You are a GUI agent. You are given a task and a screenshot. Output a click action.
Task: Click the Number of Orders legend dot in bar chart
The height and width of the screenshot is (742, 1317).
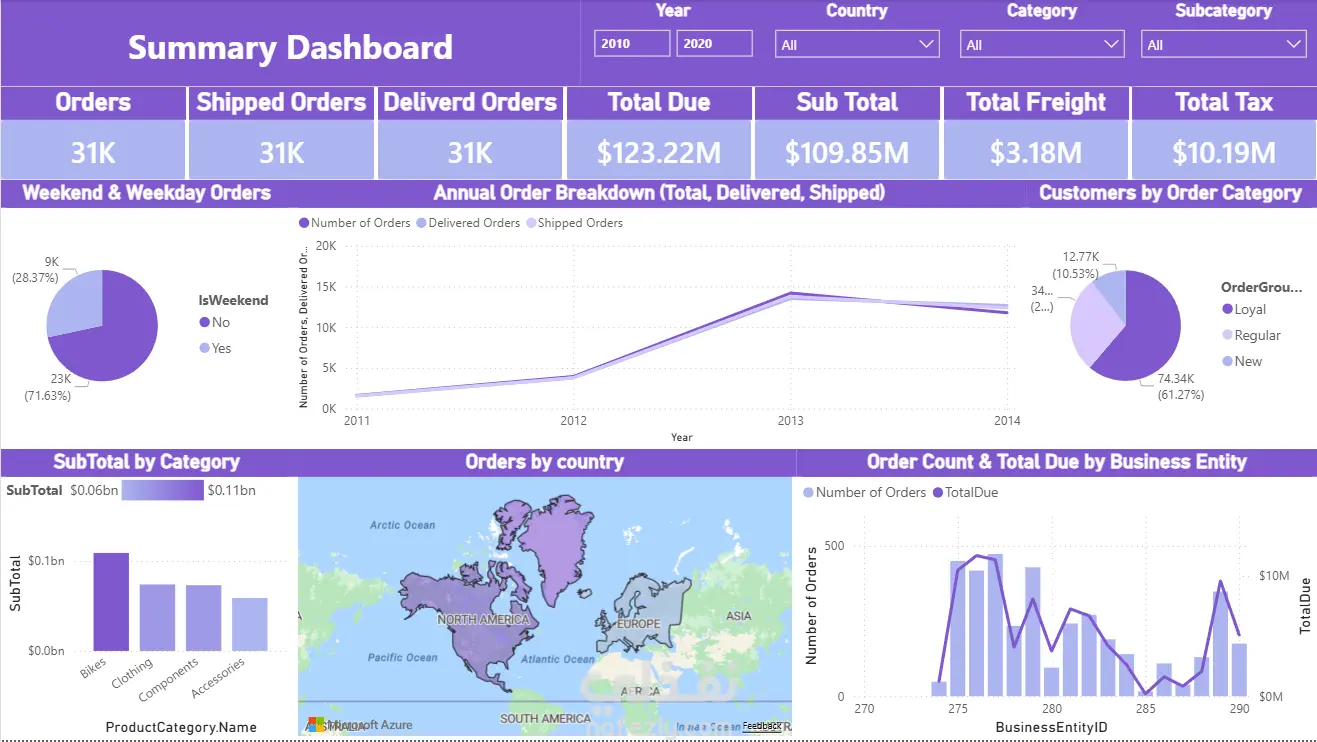tap(808, 492)
